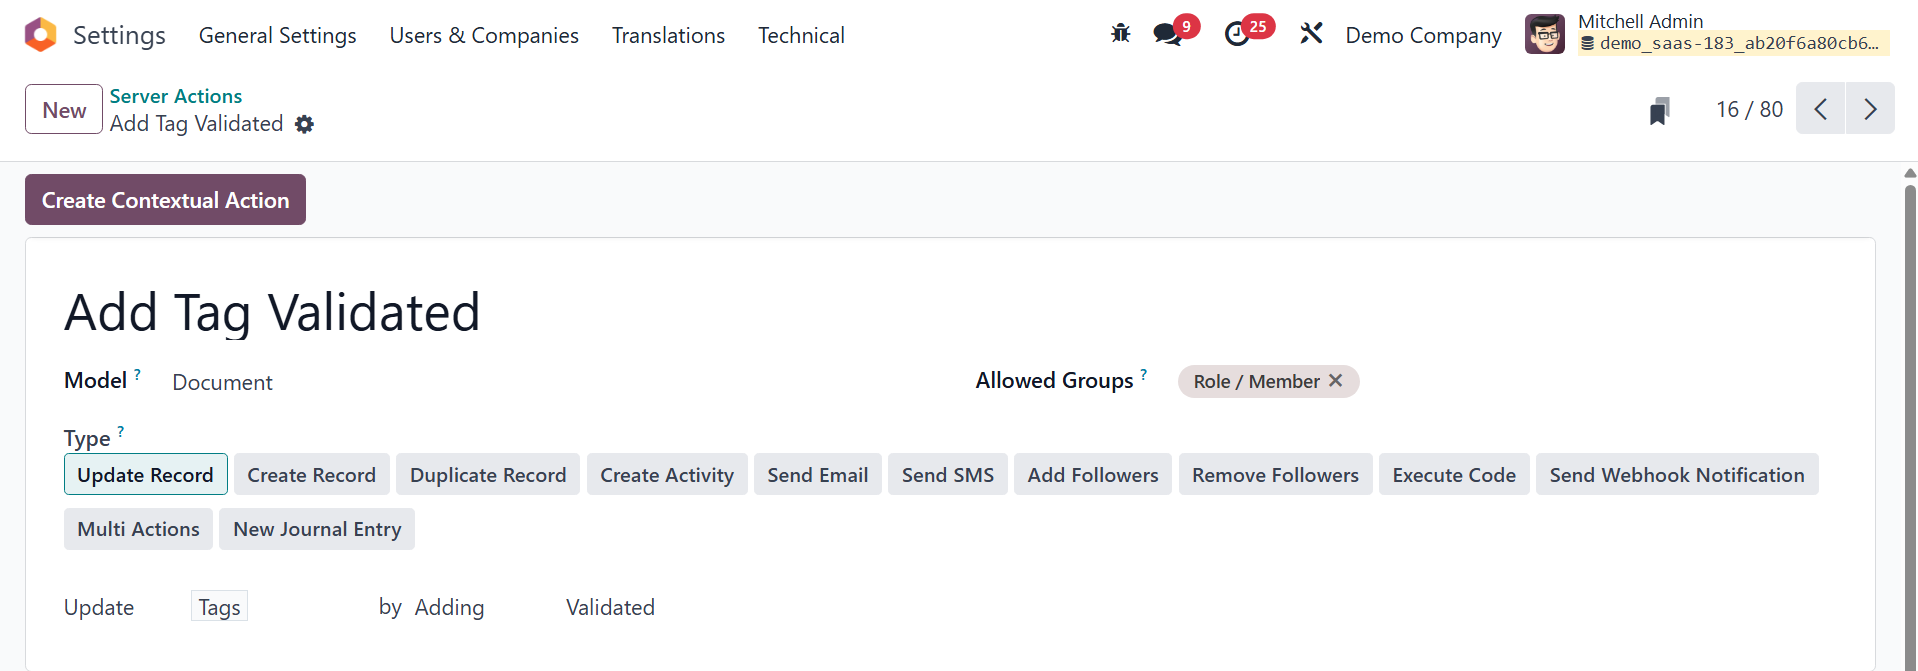
Task: Open the Demo Company switcher
Action: pos(1423,36)
